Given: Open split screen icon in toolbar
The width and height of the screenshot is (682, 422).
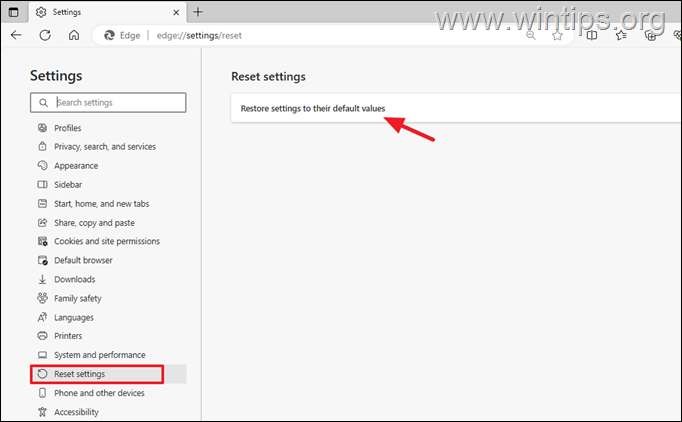Looking at the screenshot, I should click(592, 35).
